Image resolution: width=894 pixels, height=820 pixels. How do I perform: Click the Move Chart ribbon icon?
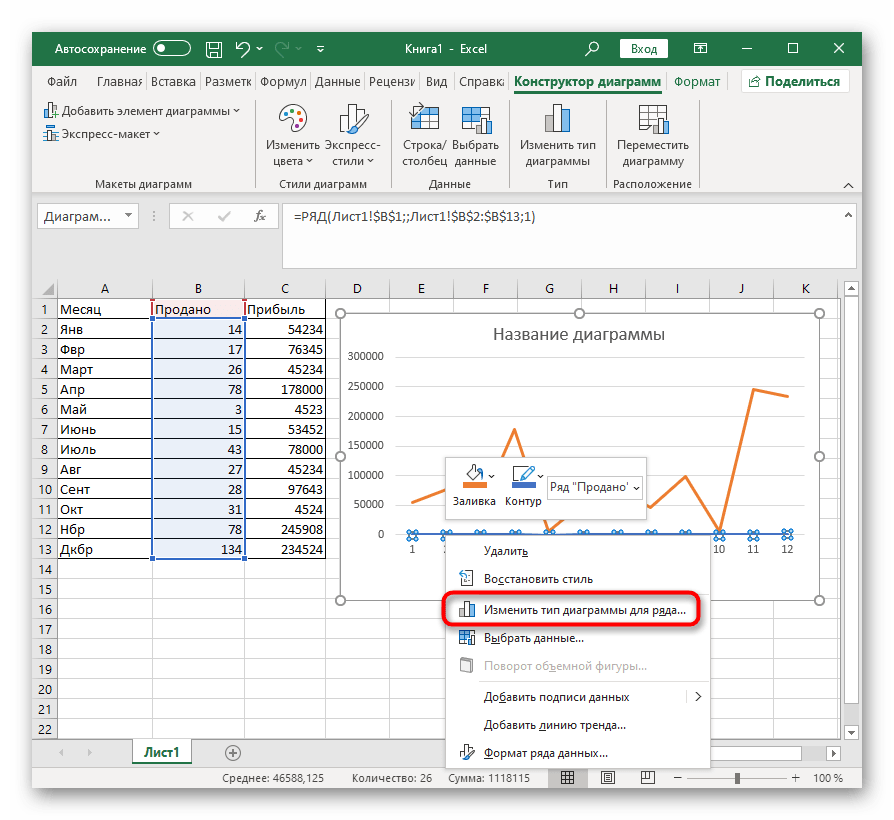tap(652, 121)
